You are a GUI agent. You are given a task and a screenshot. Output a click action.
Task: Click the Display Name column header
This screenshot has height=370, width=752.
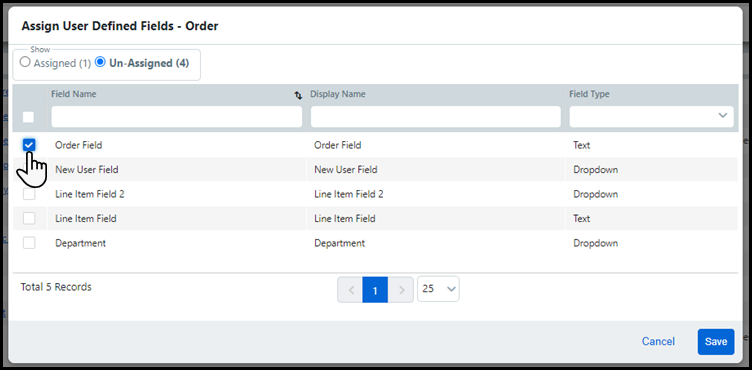338,94
